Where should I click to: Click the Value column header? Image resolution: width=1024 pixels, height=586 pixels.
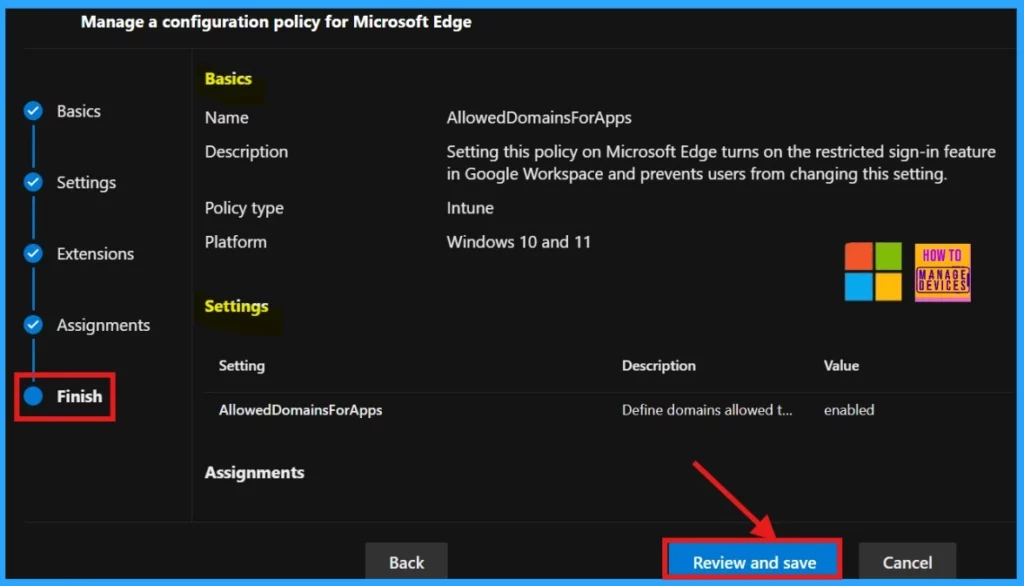pos(841,365)
